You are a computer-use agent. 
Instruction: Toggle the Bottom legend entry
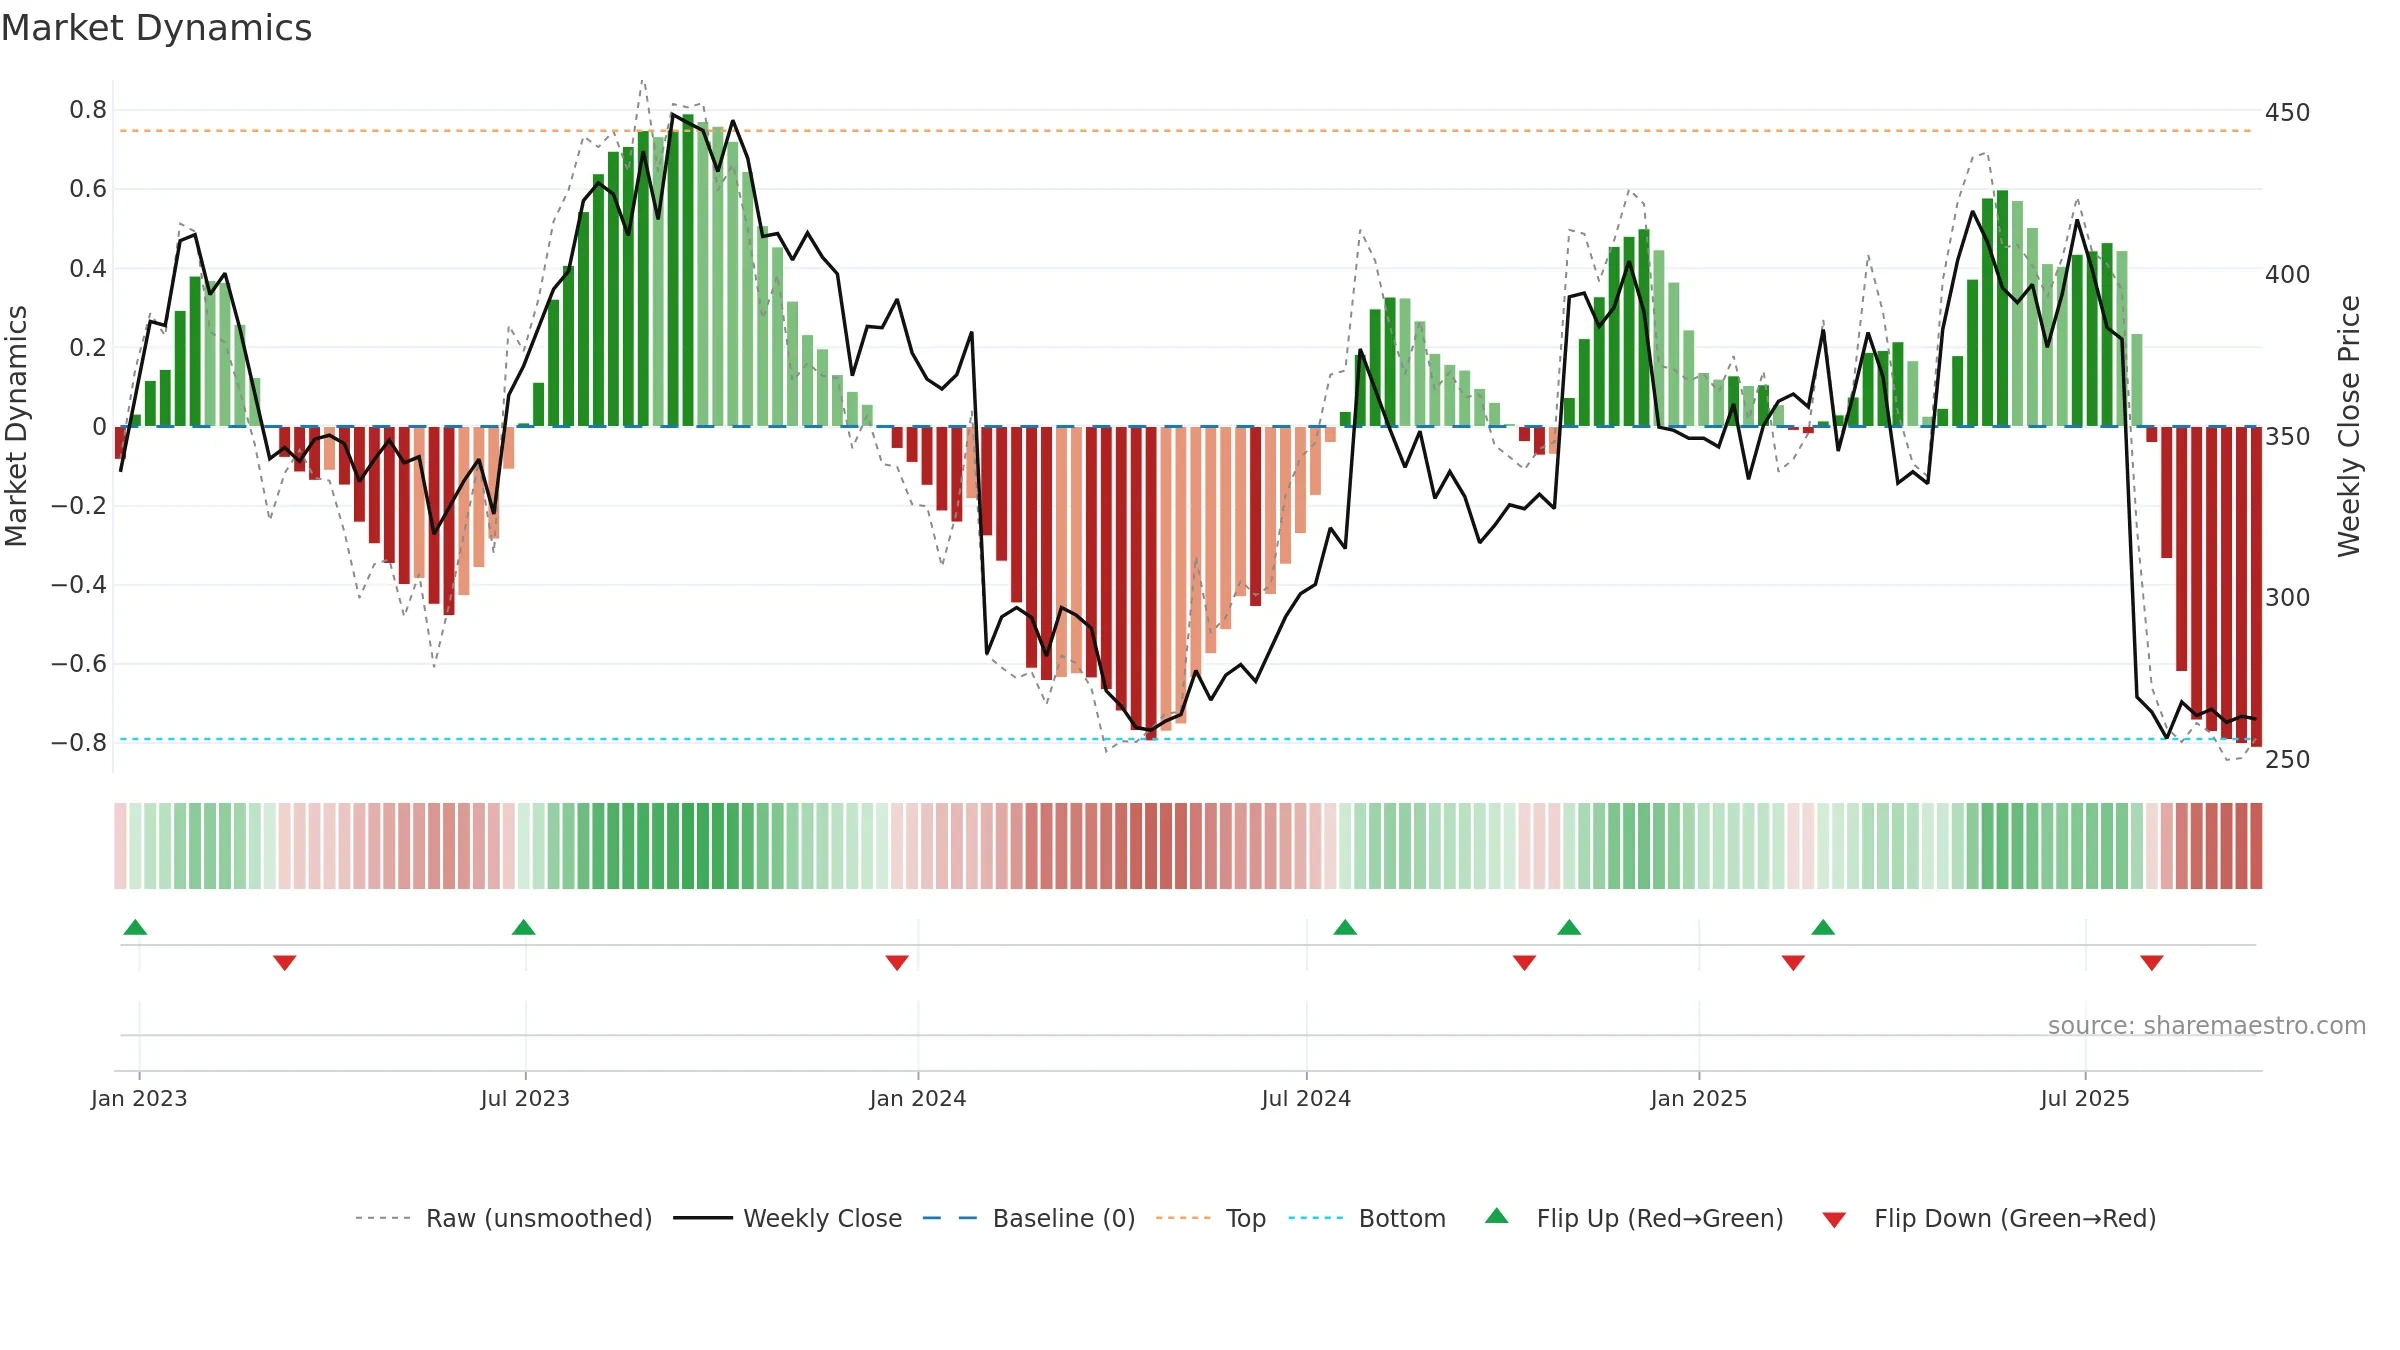(x=1367, y=1218)
